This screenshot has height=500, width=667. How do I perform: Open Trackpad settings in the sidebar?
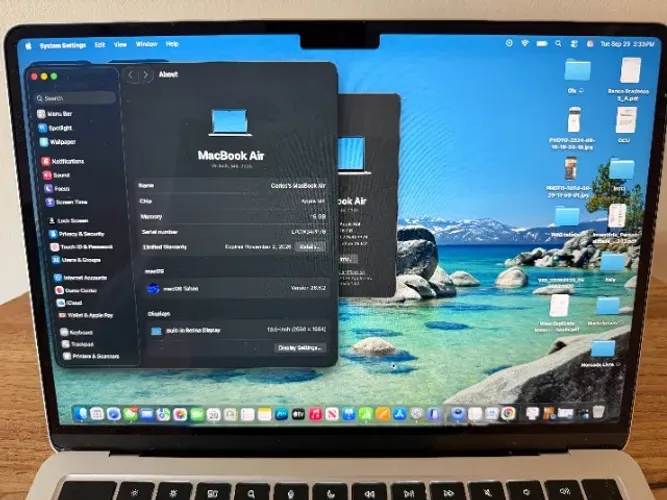(78, 344)
